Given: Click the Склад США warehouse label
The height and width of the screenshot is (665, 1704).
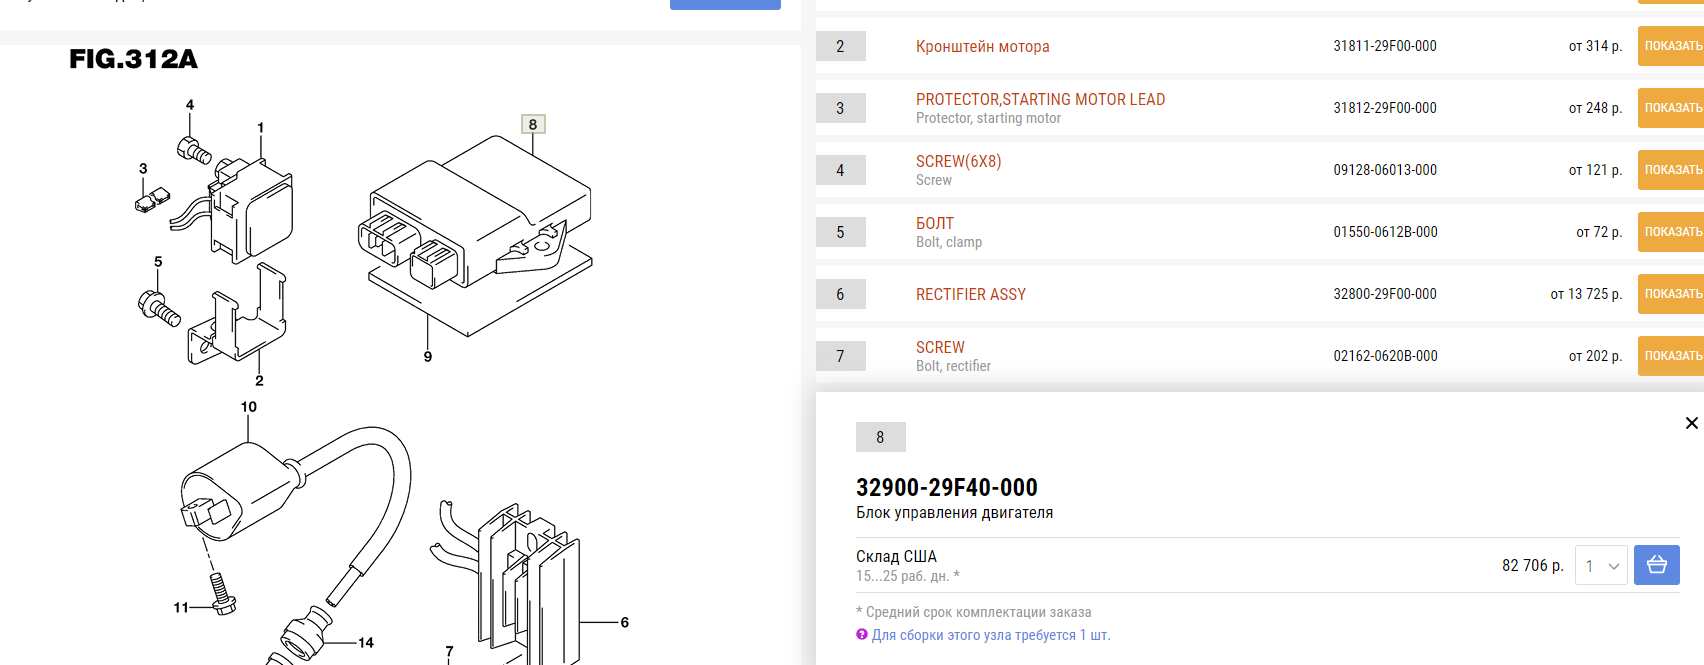Looking at the screenshot, I should coord(896,556).
